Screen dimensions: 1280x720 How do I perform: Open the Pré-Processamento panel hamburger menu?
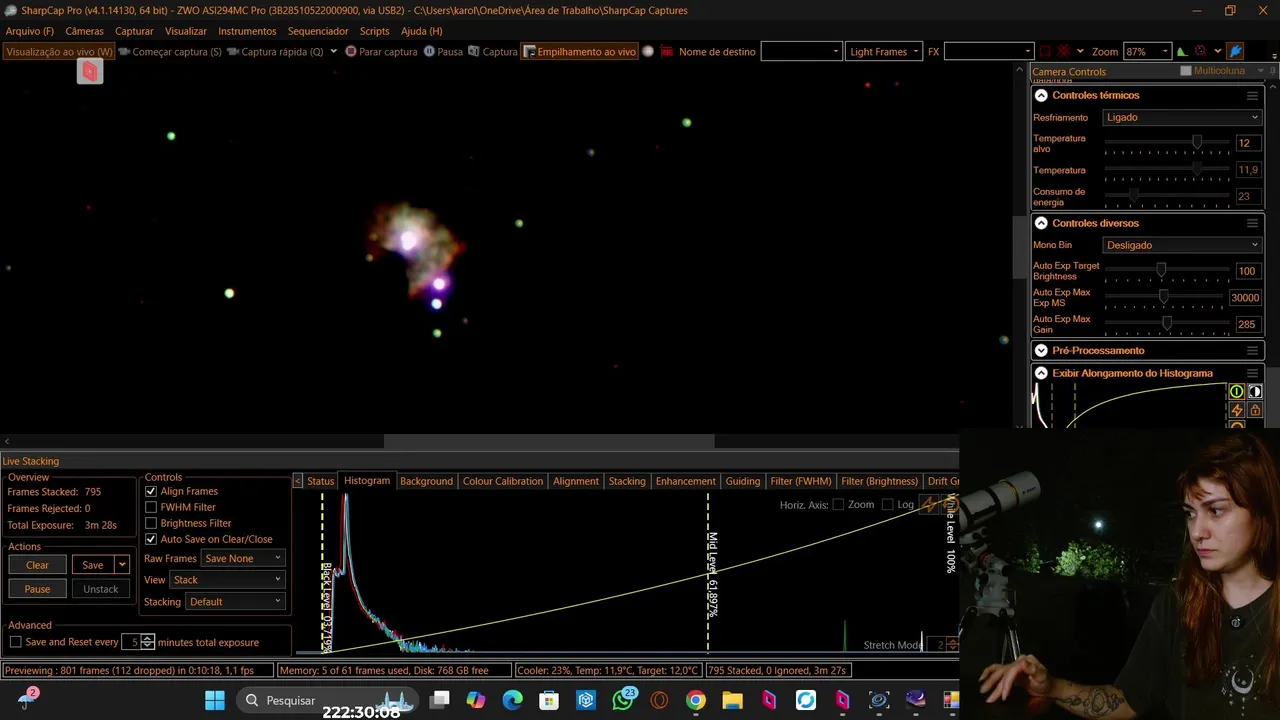pyautogui.click(x=1252, y=350)
